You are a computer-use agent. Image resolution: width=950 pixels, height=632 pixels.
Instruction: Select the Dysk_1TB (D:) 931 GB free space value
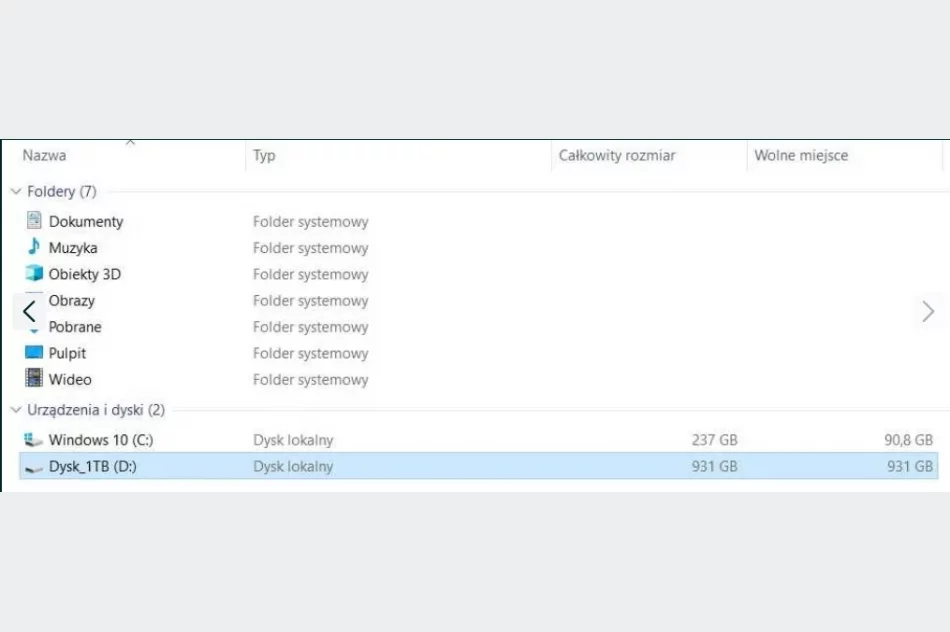pyautogui.click(x=910, y=467)
